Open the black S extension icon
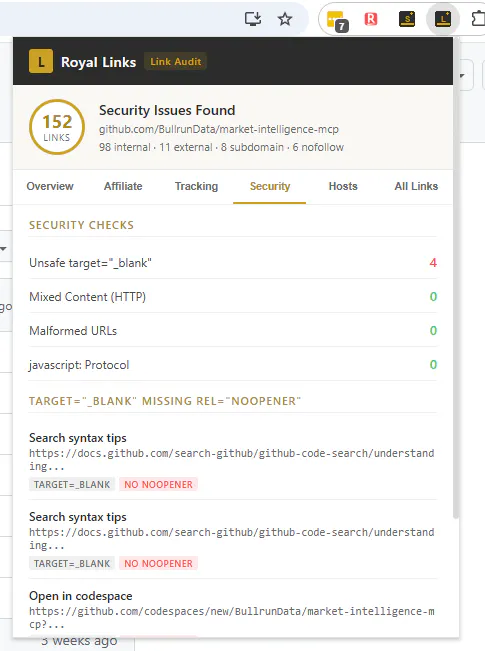The height and width of the screenshot is (651, 485). coord(407,19)
